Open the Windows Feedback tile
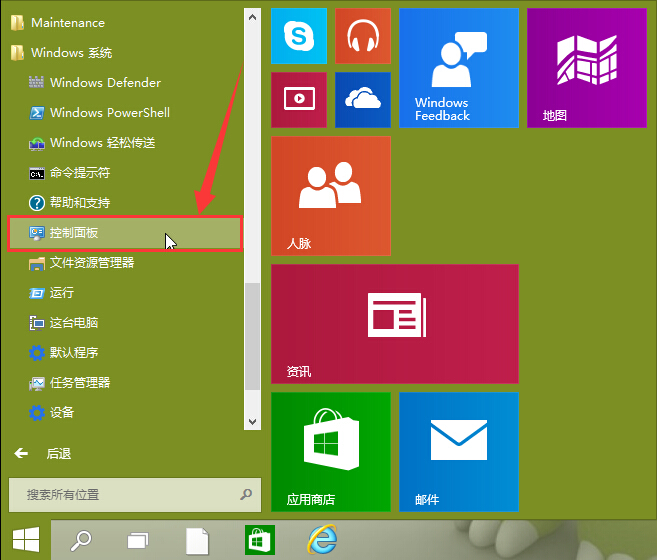The width and height of the screenshot is (657, 560). coord(458,68)
